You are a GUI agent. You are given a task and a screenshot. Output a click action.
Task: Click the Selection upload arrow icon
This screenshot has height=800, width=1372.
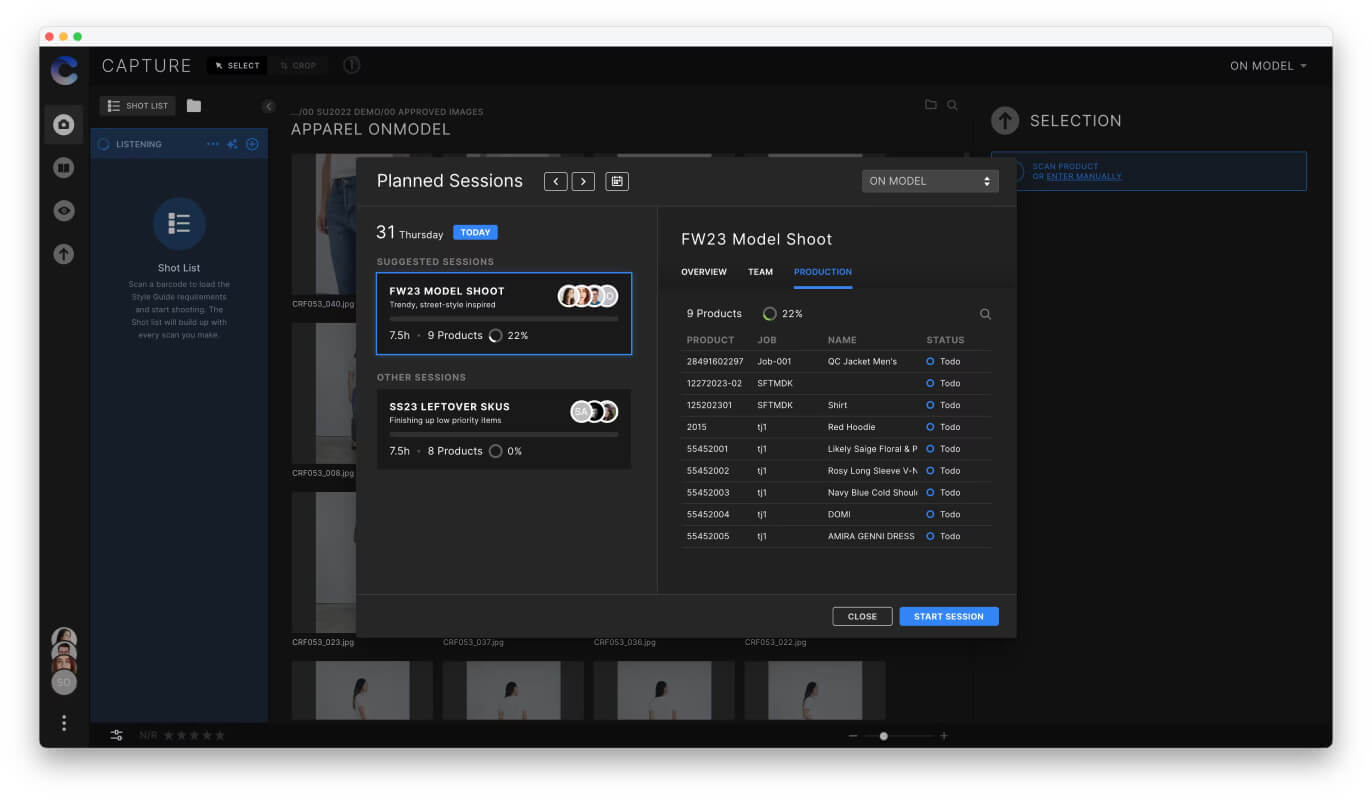(1005, 120)
